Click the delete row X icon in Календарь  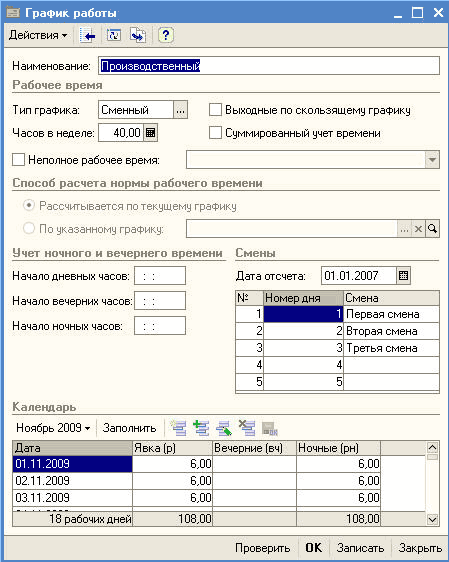[x=247, y=428]
